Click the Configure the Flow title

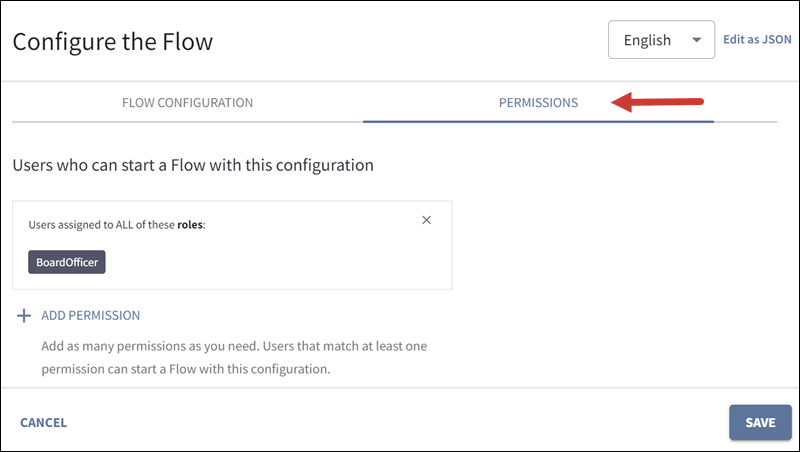(x=112, y=42)
